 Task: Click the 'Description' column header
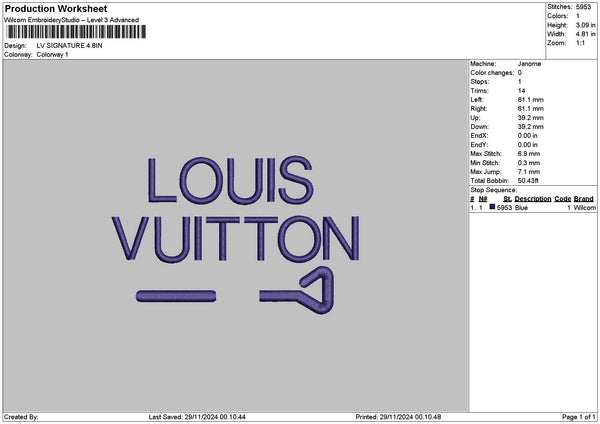533,199
